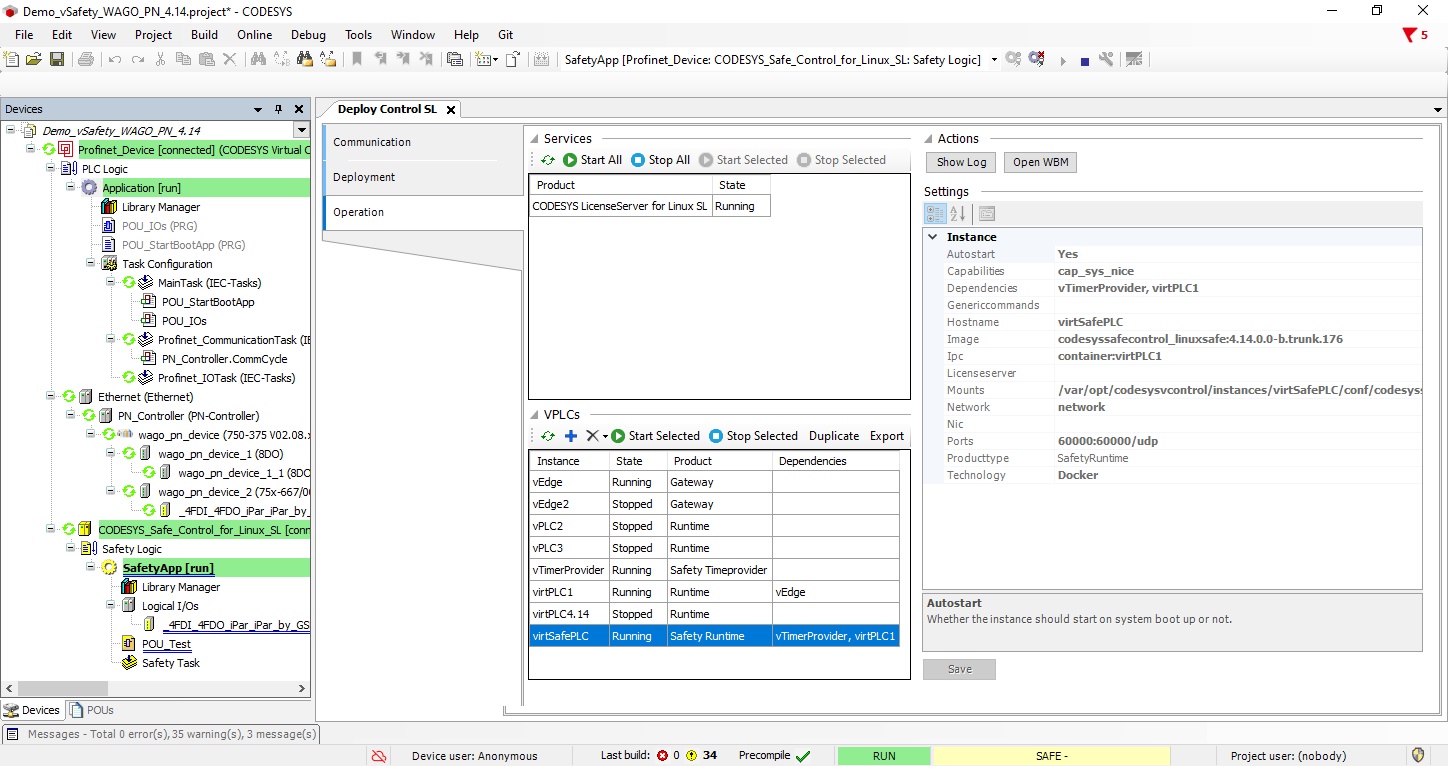Click the blue plus icon to add VPLC

(571, 436)
